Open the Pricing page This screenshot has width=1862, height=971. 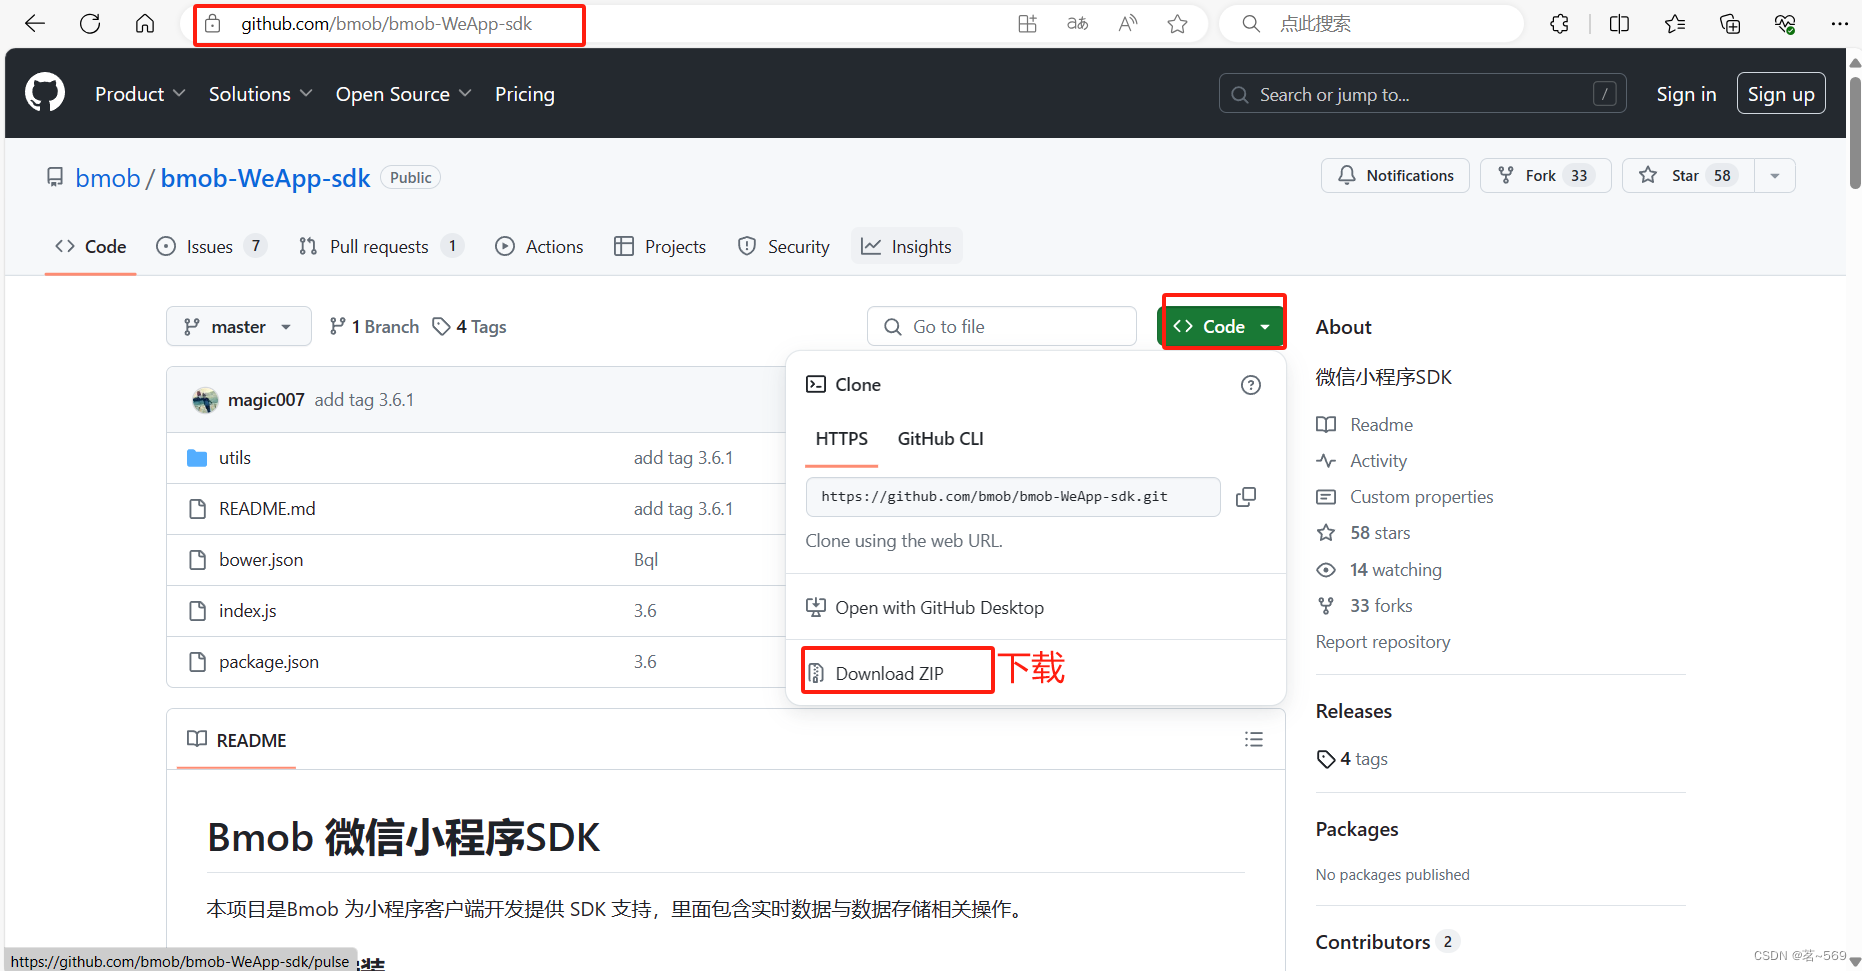click(x=524, y=94)
